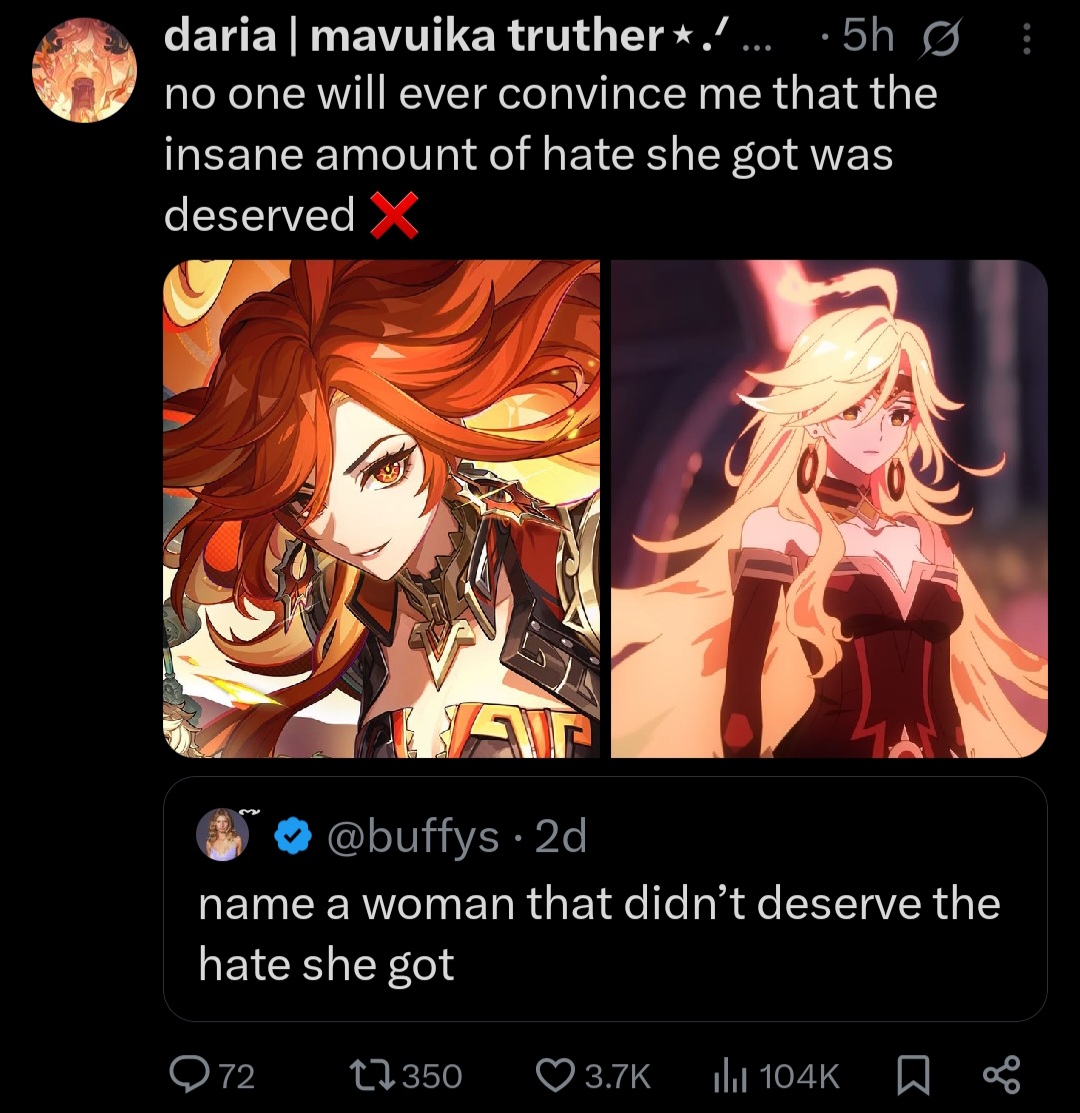Viewport: 1080px width, 1113px height.
Task: Visit the @buffys handle link
Action: click(413, 836)
